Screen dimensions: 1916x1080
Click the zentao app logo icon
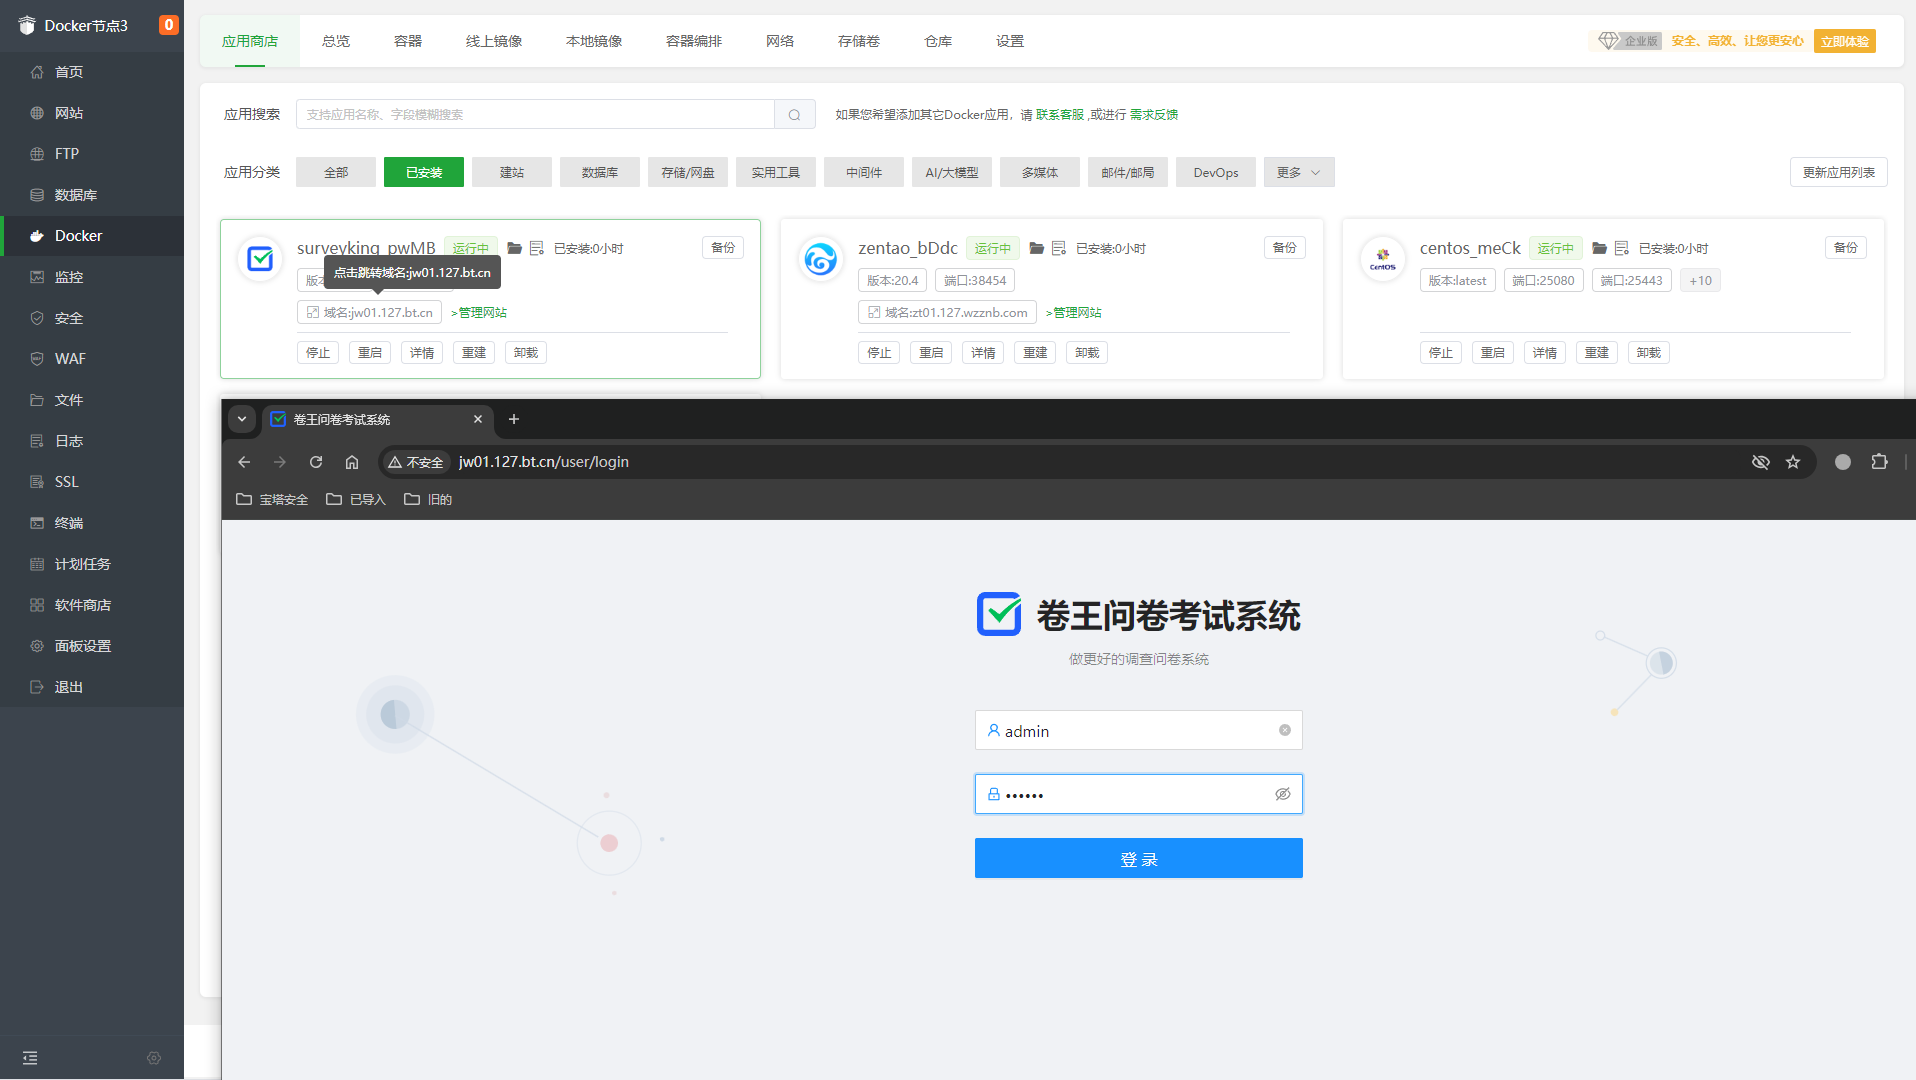821,259
